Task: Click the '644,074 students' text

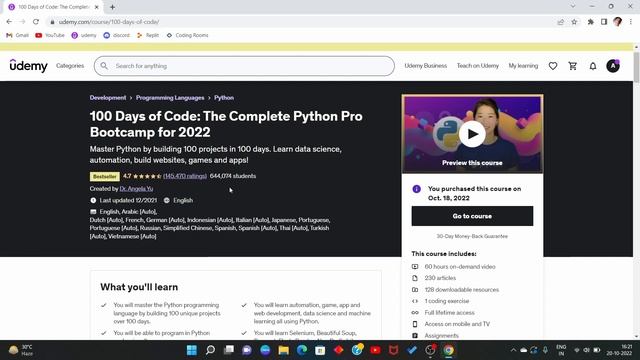Action: pos(233,176)
